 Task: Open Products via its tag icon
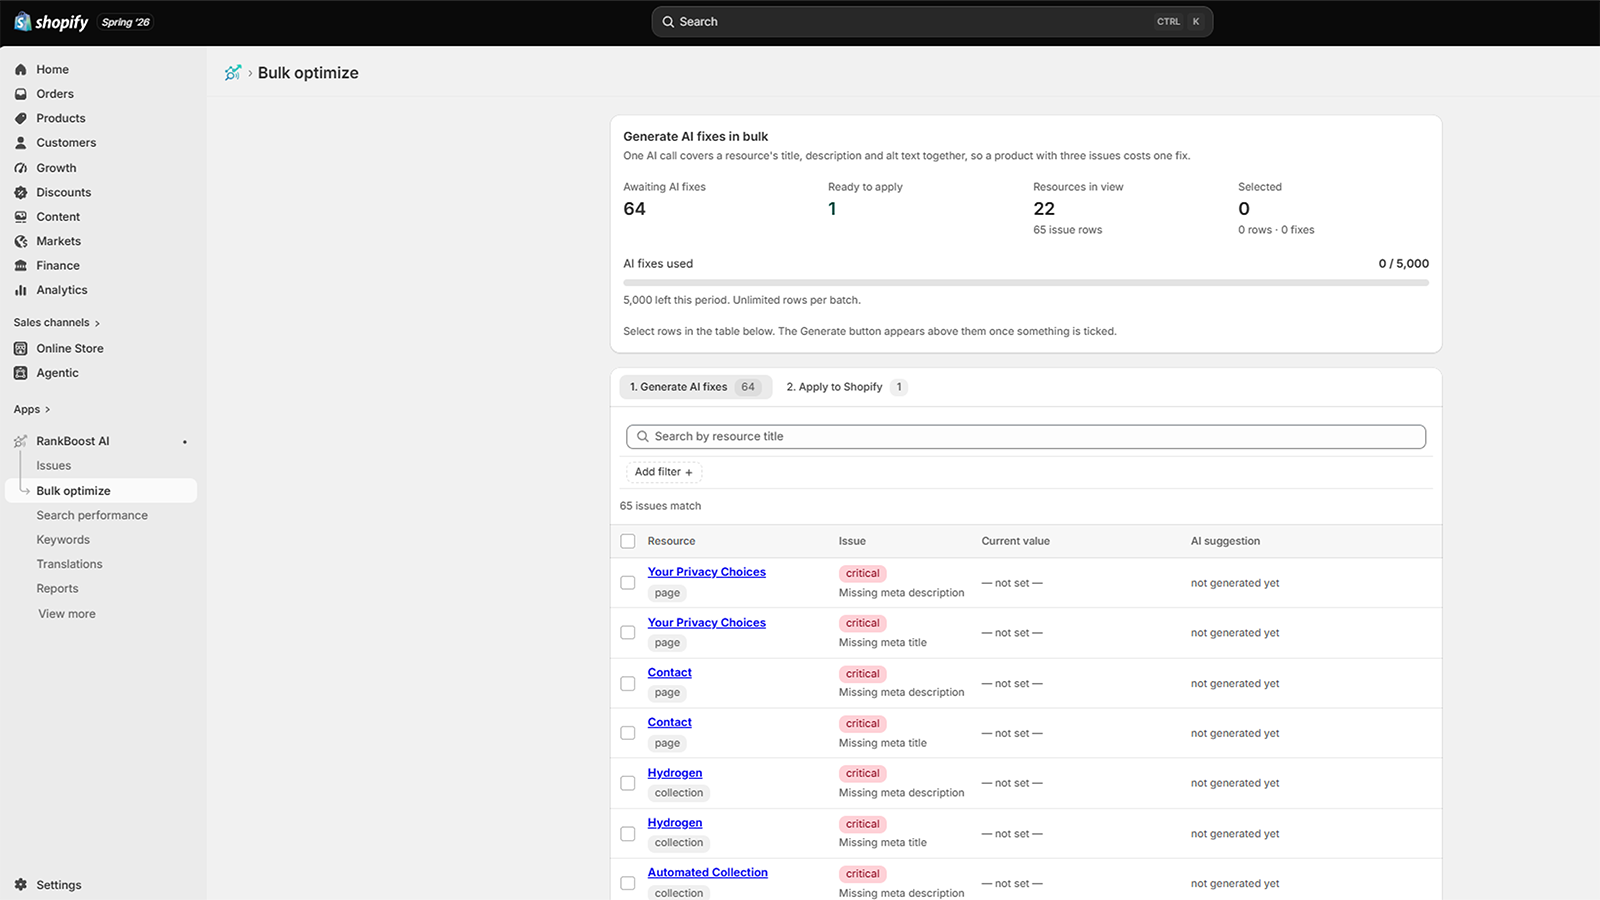tap(21, 118)
